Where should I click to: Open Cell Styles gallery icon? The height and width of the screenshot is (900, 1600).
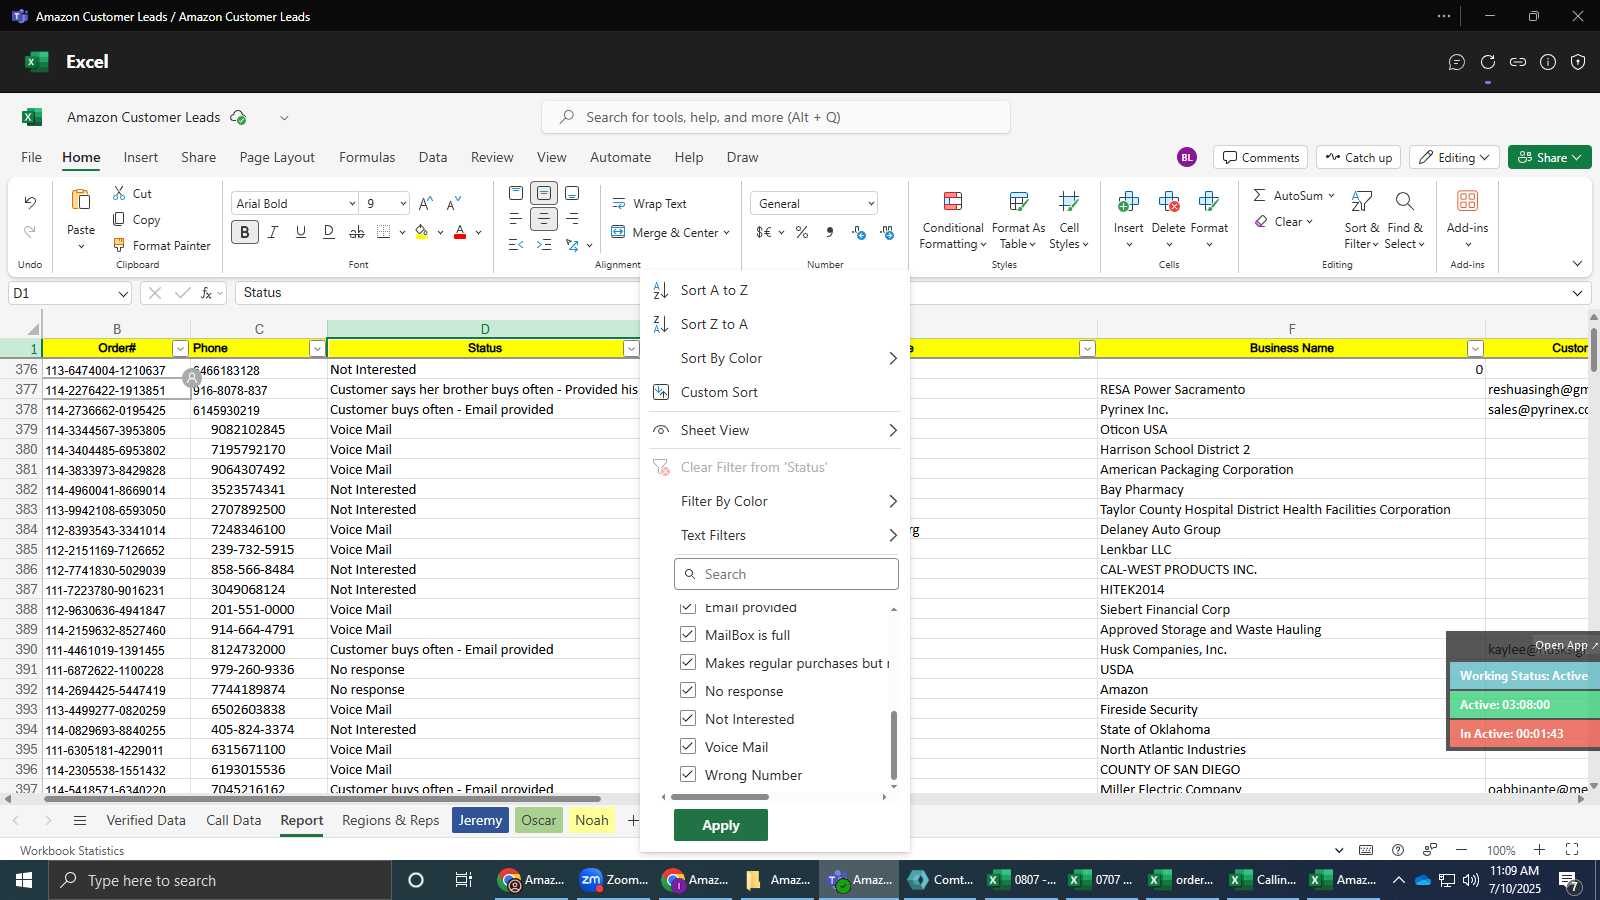1069,202
